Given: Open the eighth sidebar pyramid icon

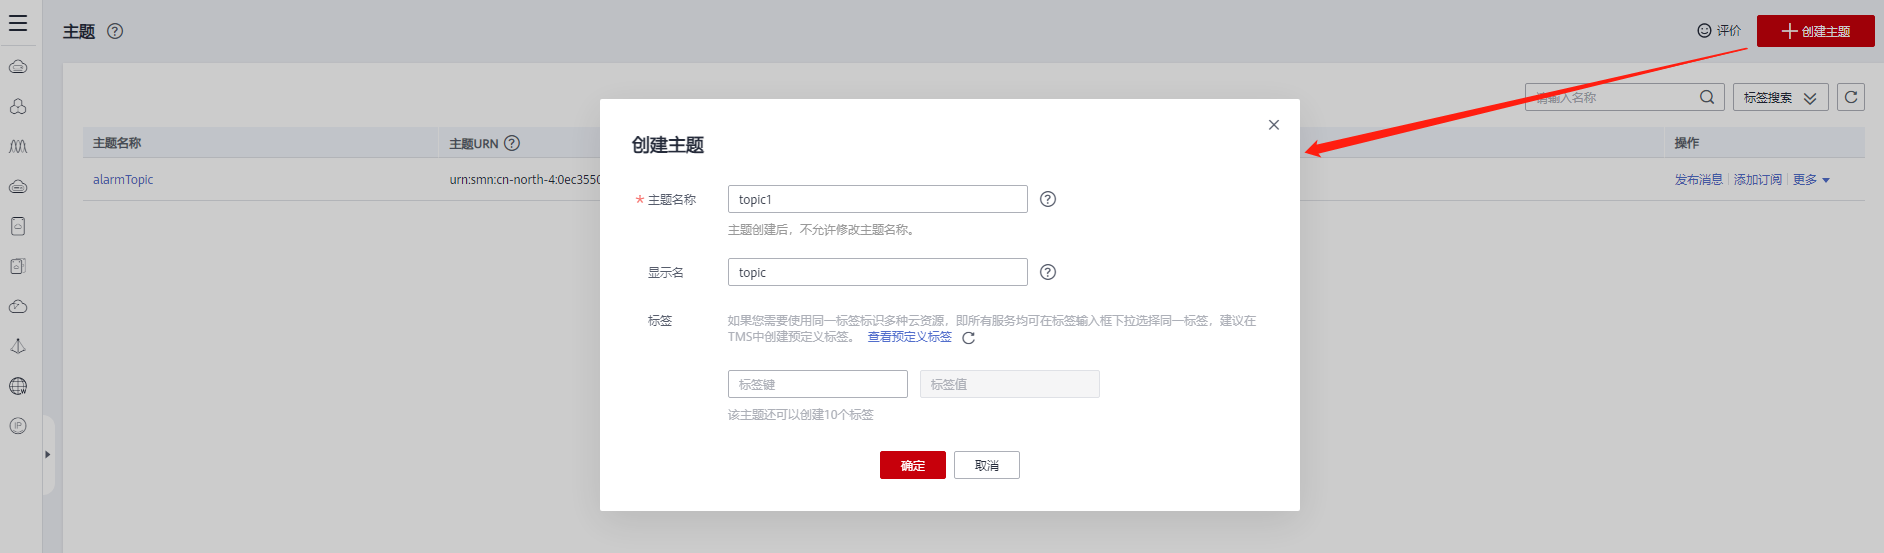Looking at the screenshot, I should pos(18,346).
